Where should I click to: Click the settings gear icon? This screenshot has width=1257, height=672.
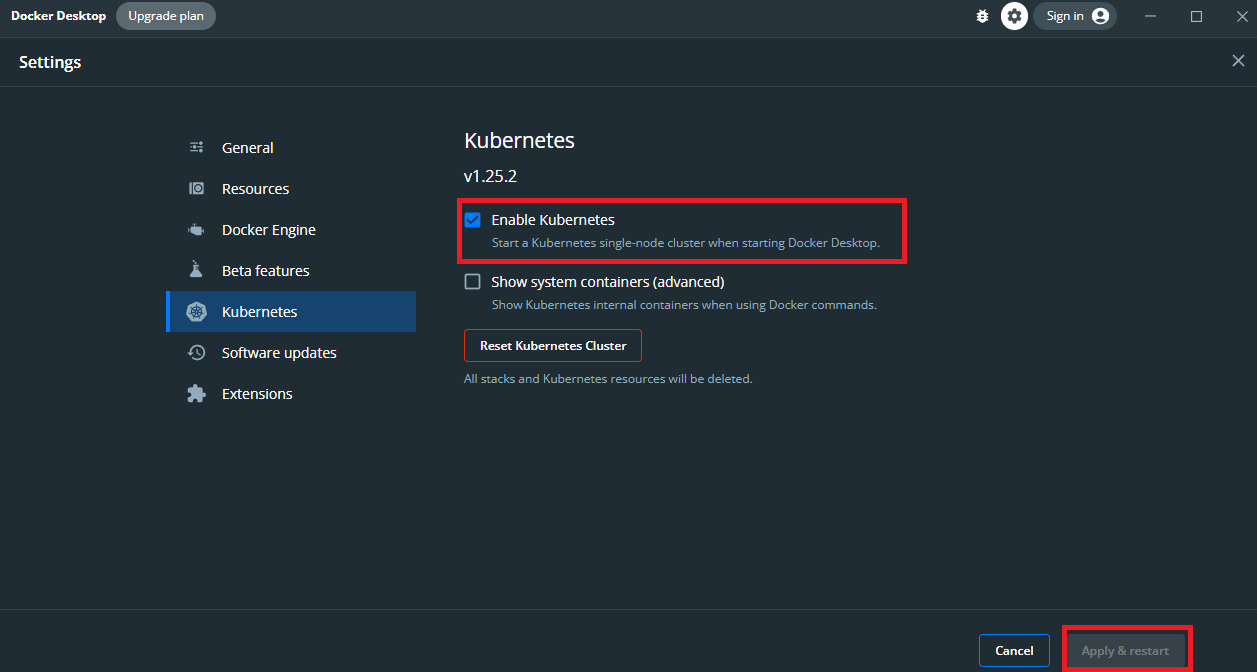[1015, 16]
